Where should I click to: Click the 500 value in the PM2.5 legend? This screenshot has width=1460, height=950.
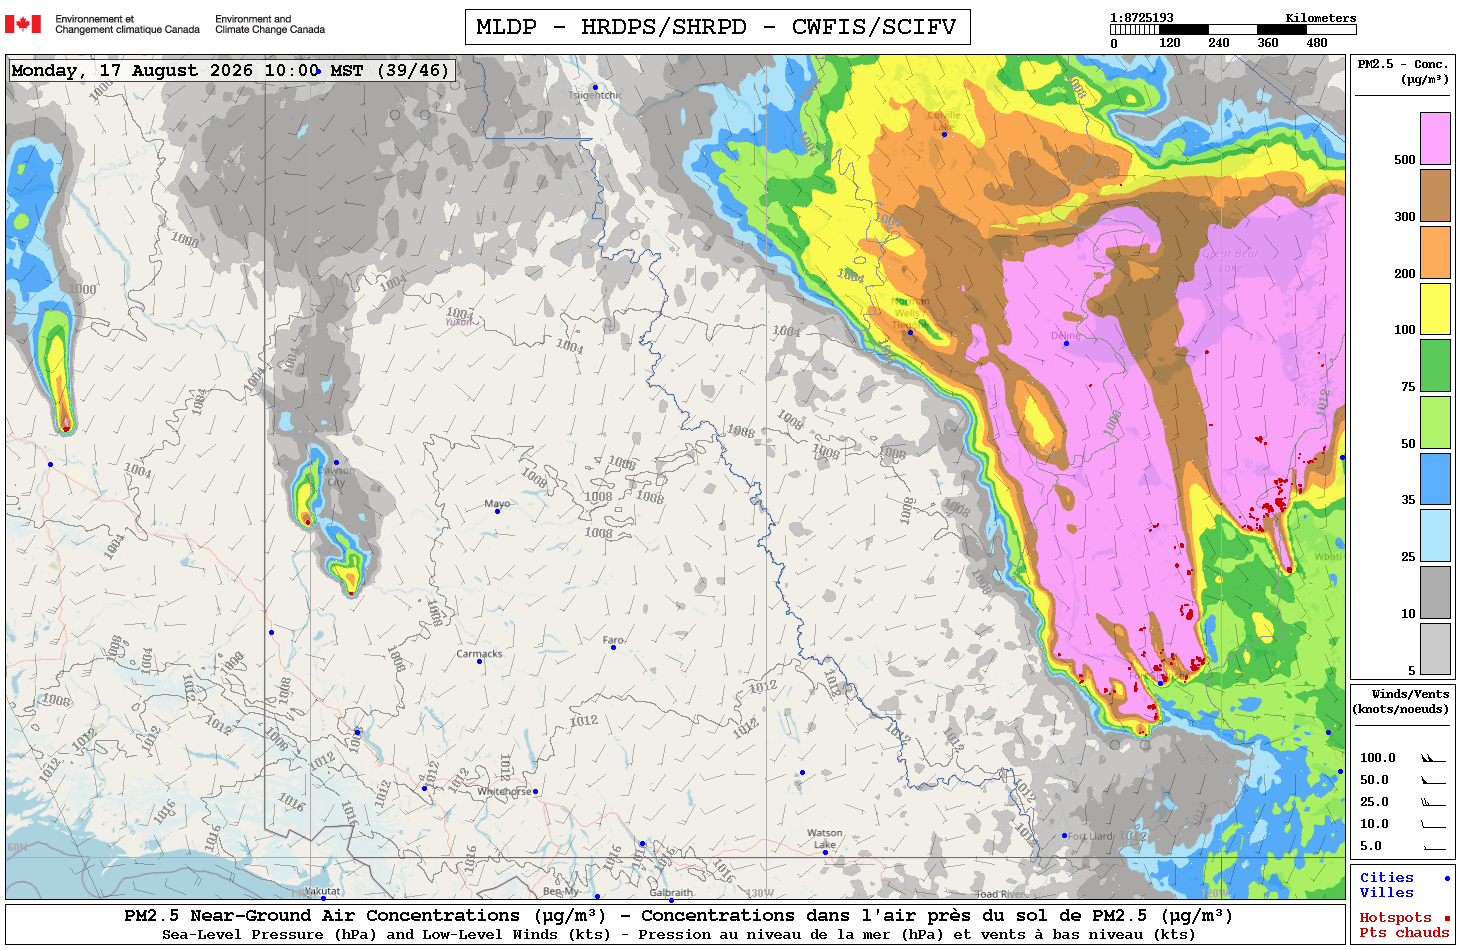point(1405,160)
